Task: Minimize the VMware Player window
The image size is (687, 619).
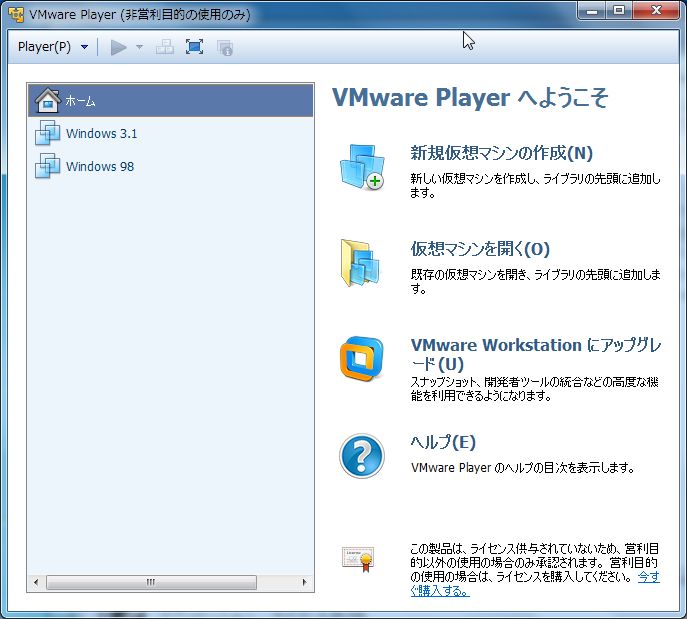Action: pyautogui.click(x=592, y=11)
